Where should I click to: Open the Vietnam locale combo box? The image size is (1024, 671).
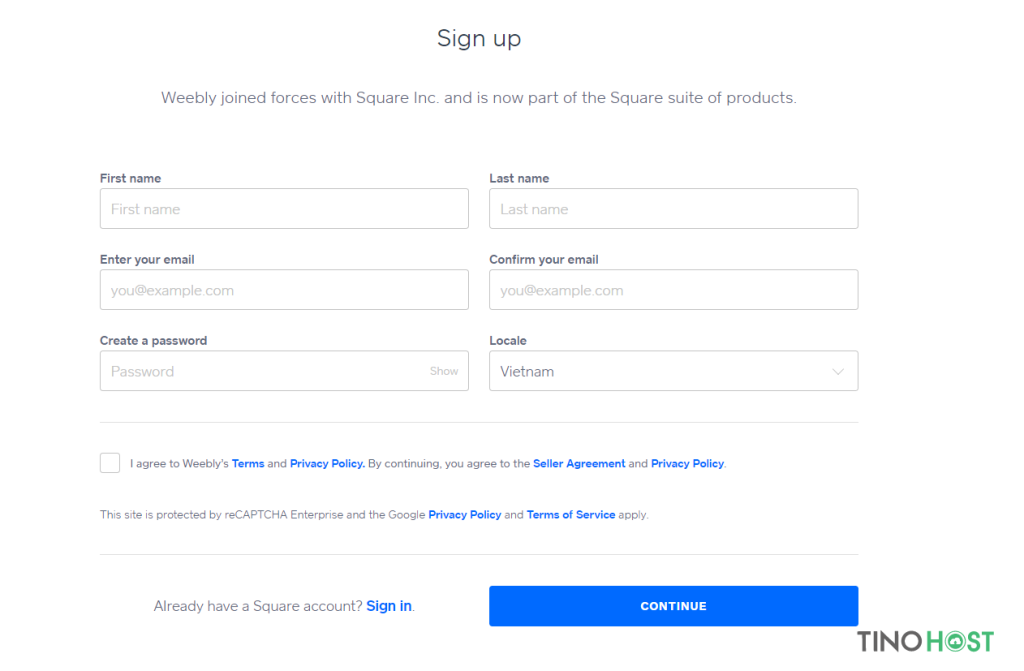[x=673, y=371]
